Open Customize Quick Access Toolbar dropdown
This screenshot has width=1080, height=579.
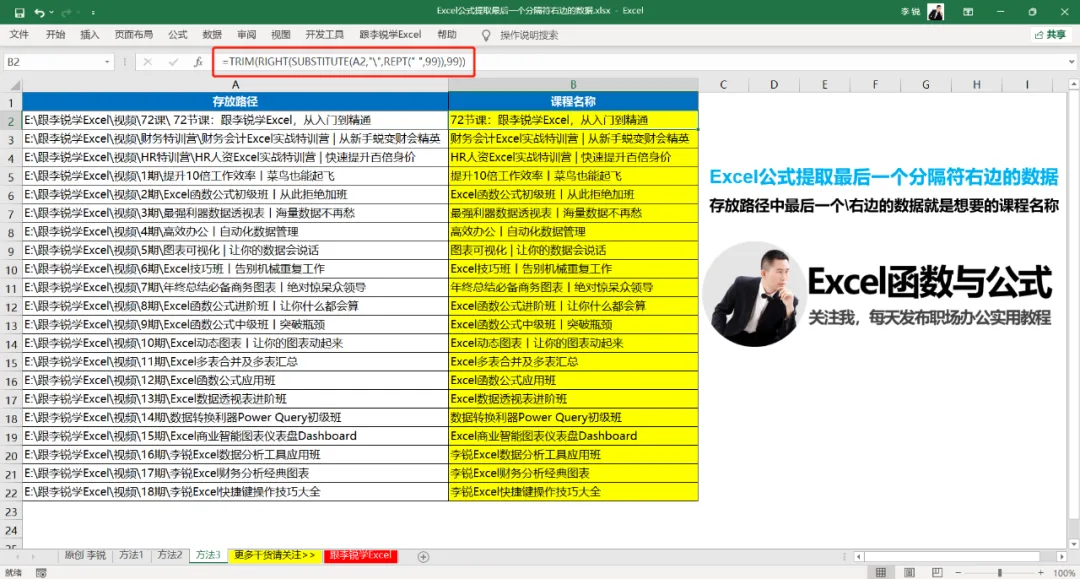click(x=93, y=12)
